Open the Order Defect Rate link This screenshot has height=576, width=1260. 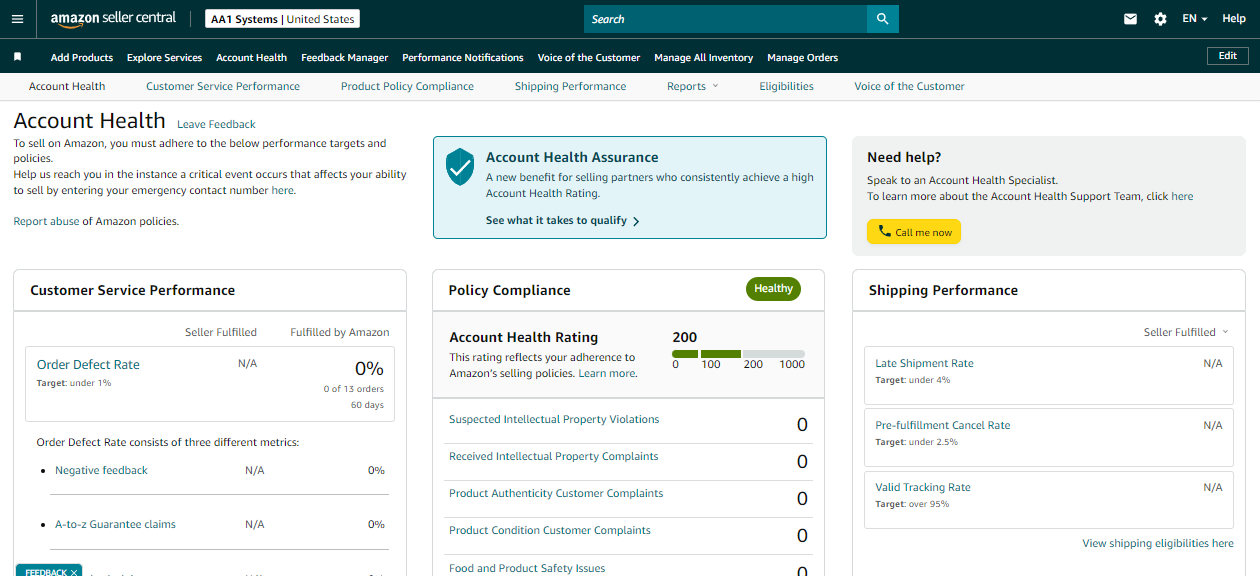[88, 365]
